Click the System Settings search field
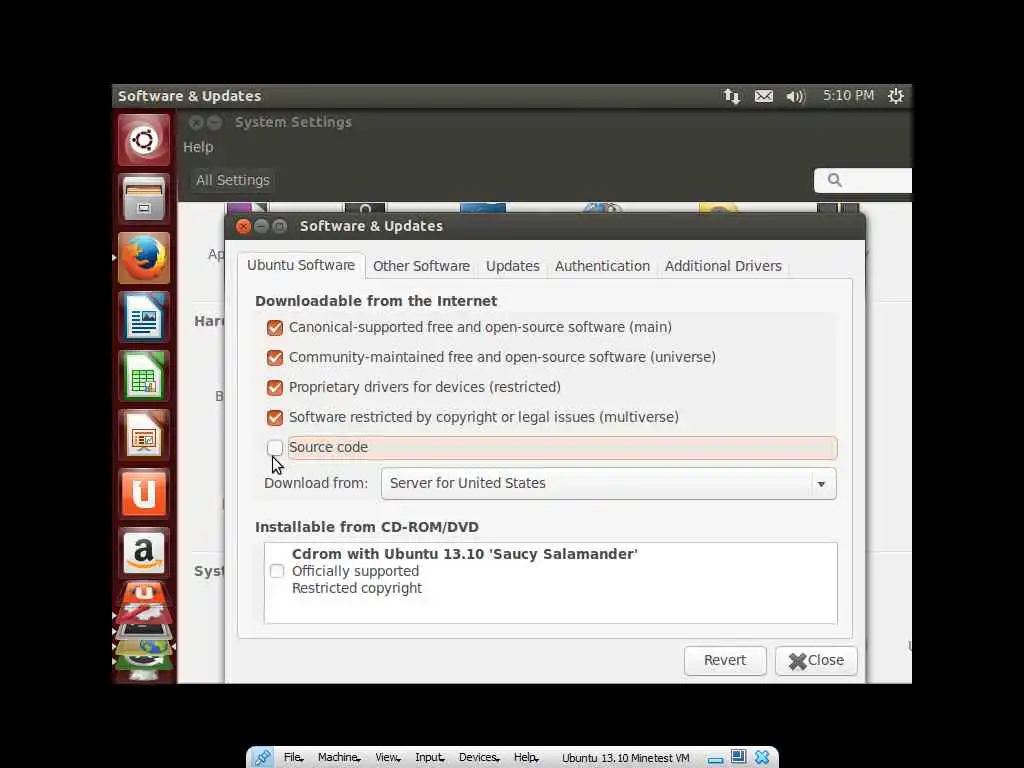This screenshot has width=1024, height=768. click(x=863, y=180)
